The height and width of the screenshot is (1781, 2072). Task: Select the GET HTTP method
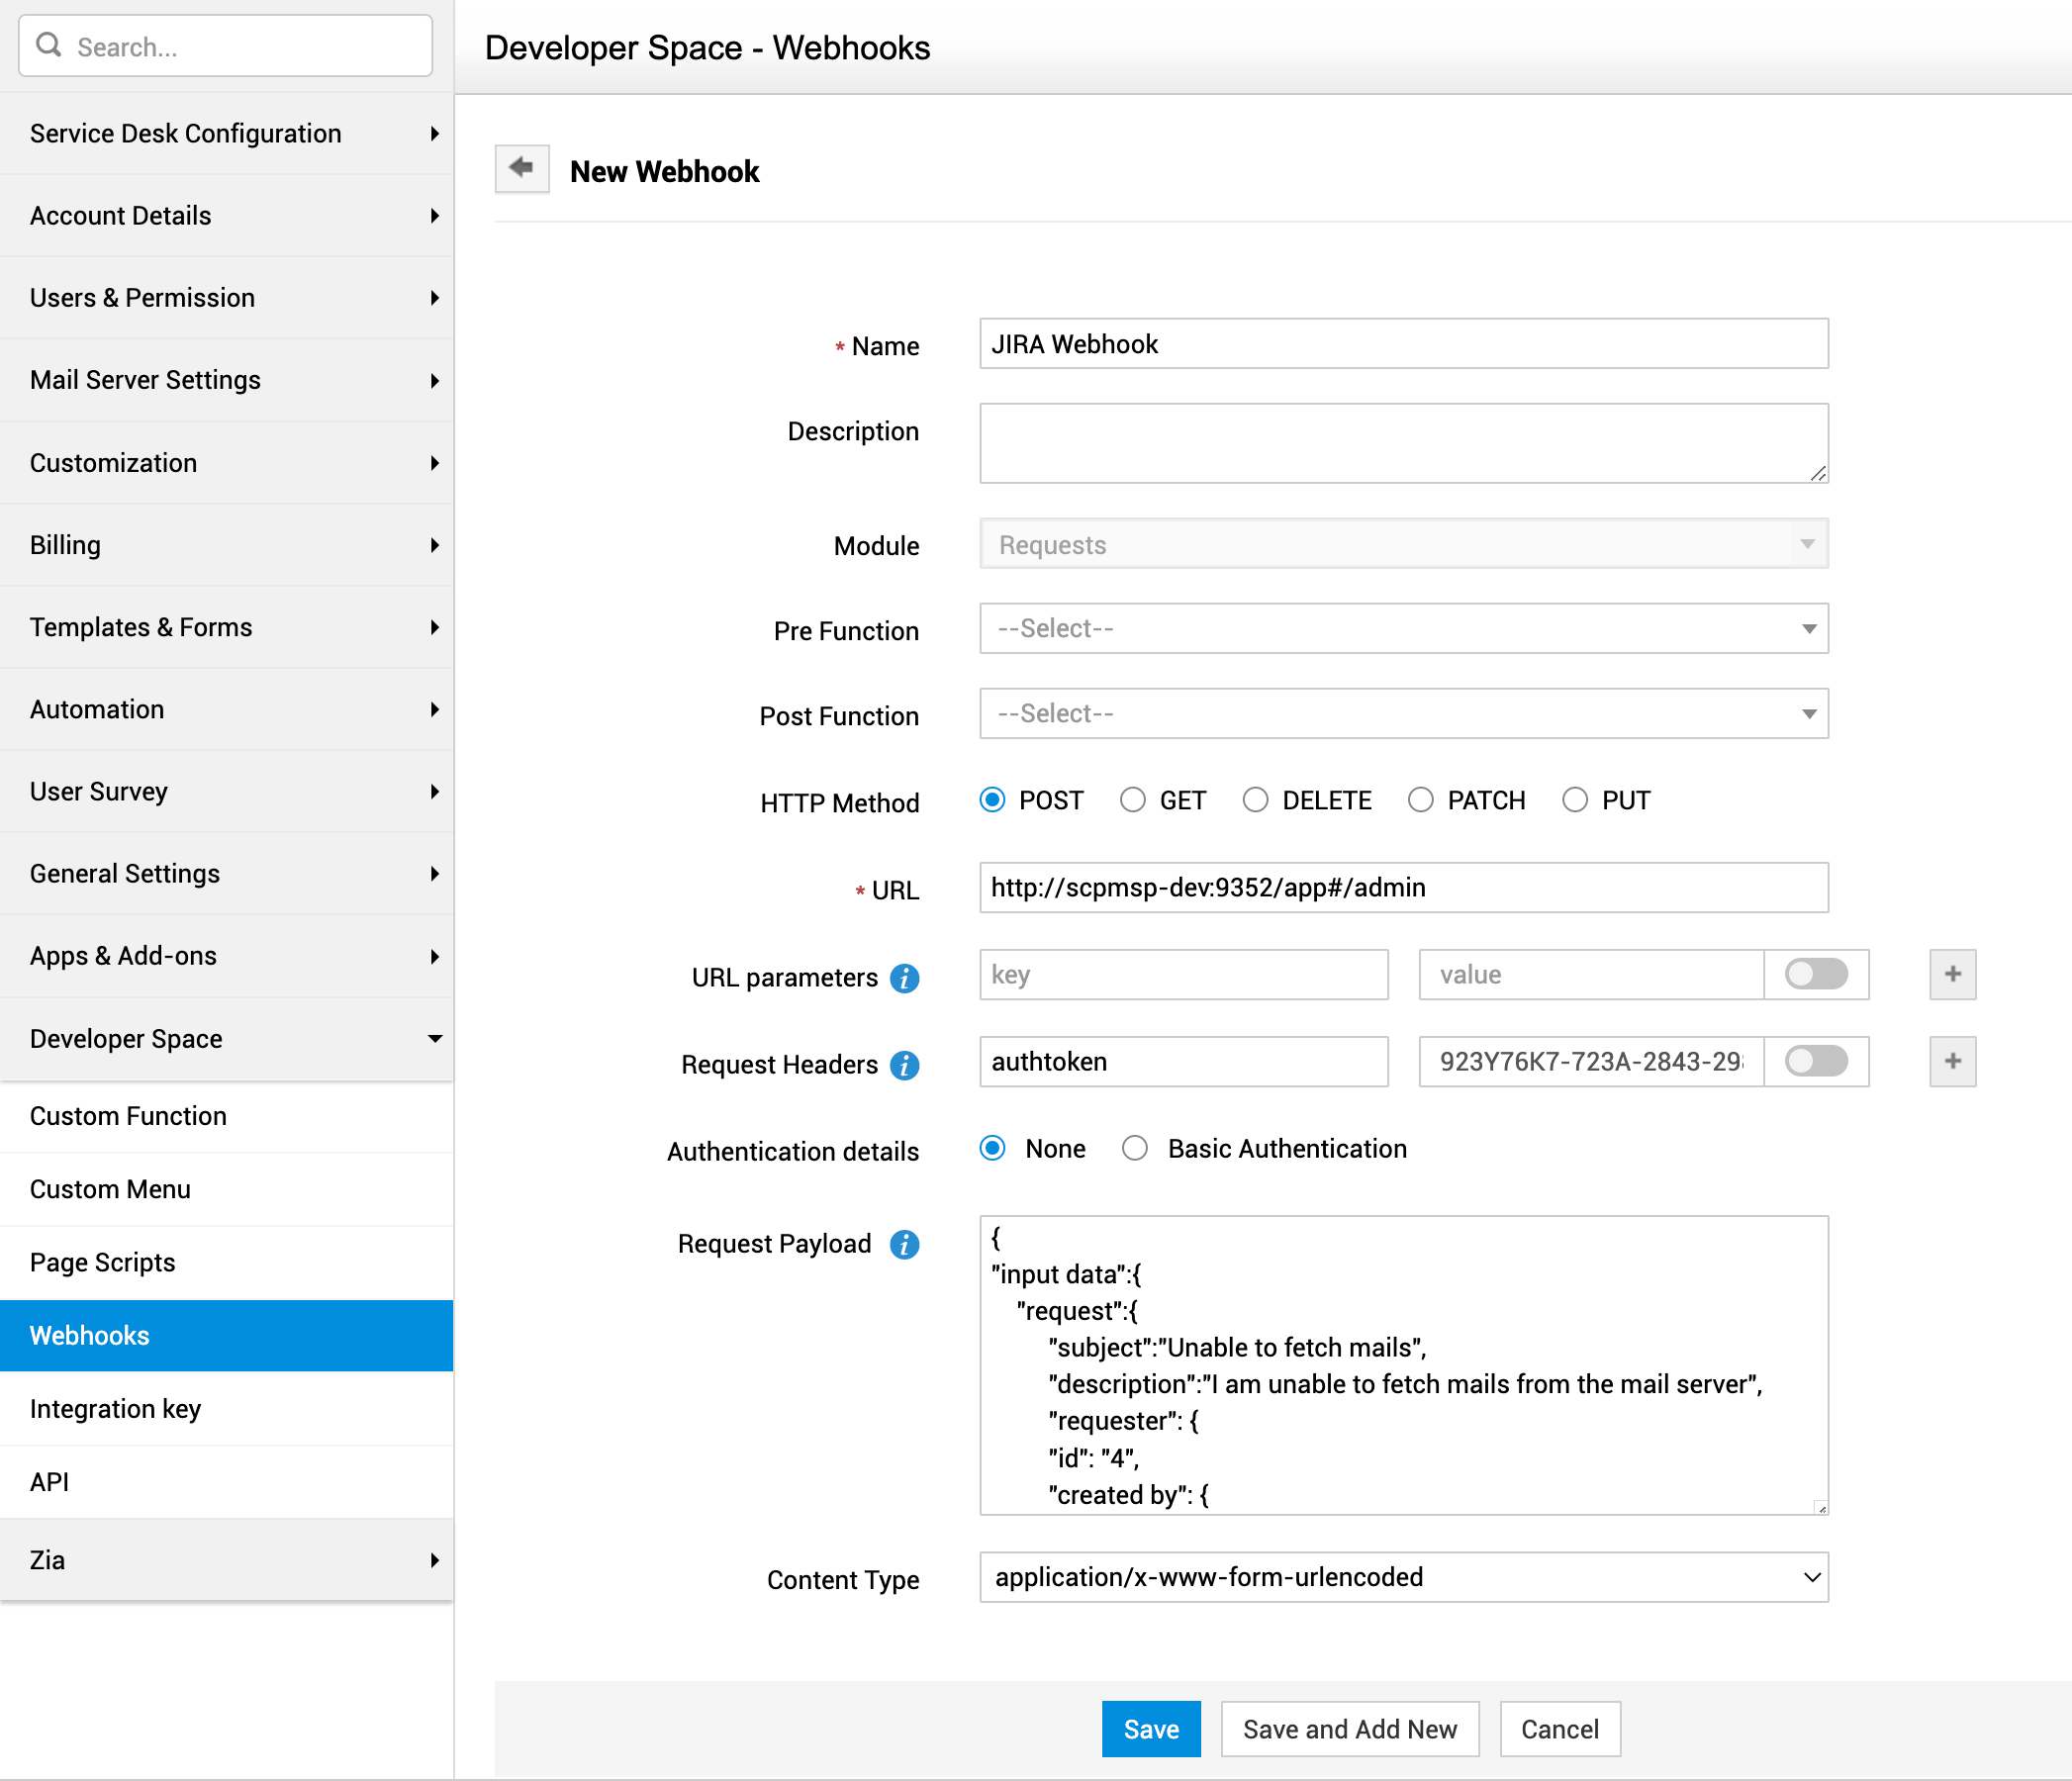click(x=1132, y=800)
